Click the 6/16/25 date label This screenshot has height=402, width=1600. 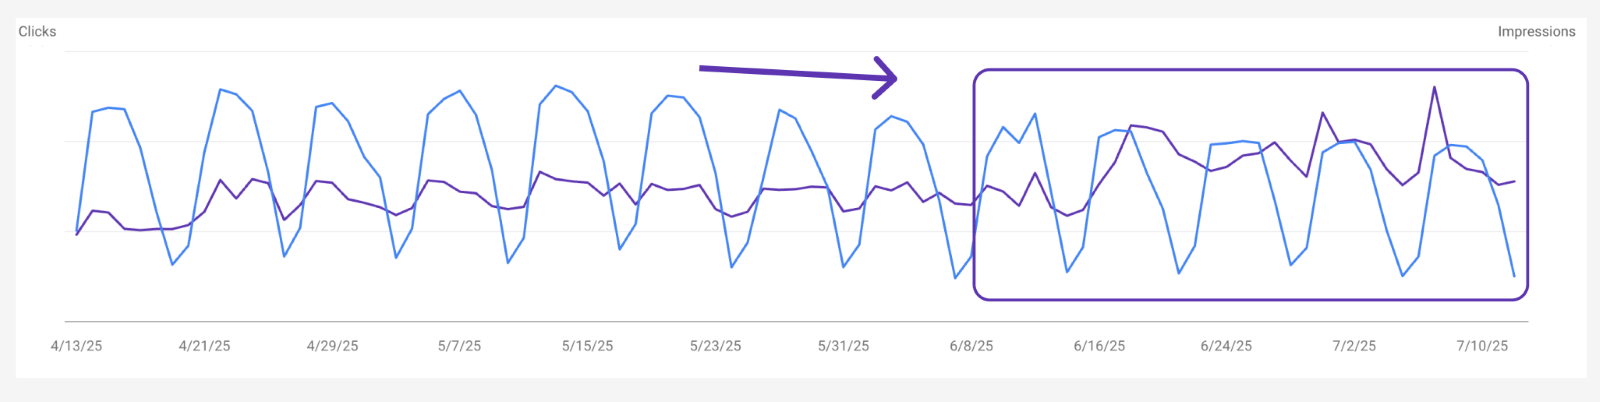pyautogui.click(x=1099, y=346)
